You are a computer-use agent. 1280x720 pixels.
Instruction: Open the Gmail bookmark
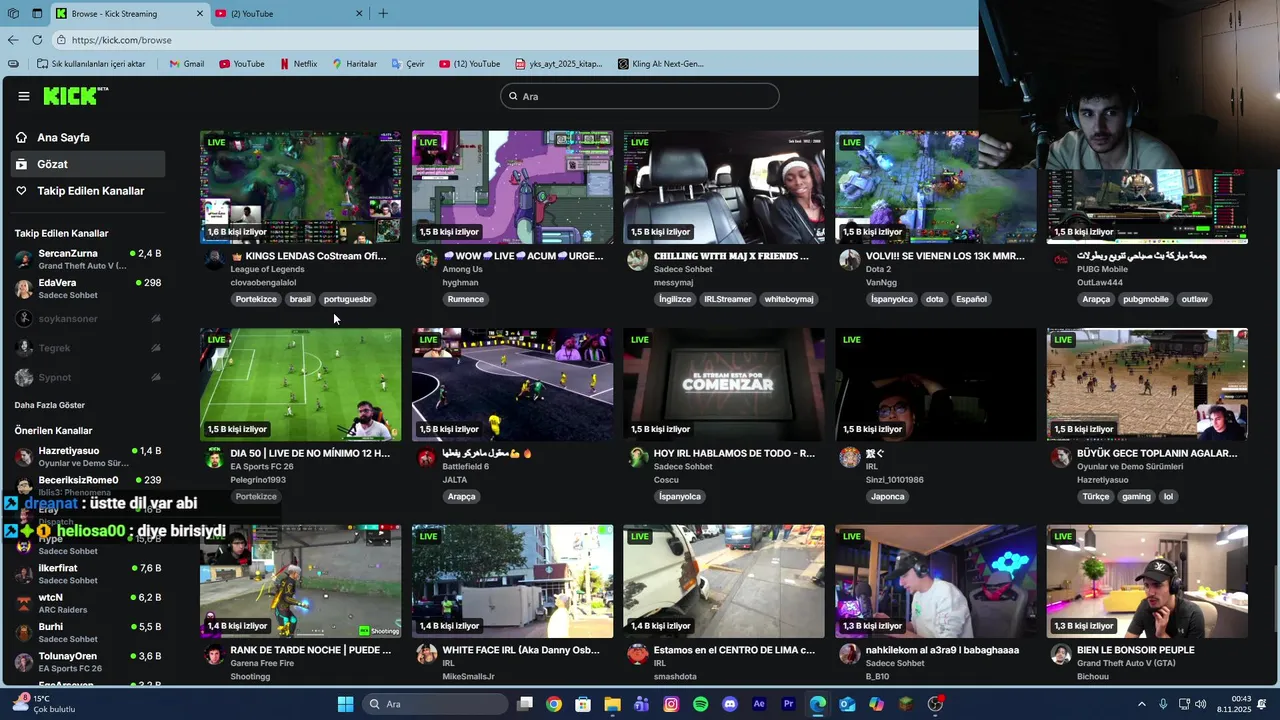[186, 64]
